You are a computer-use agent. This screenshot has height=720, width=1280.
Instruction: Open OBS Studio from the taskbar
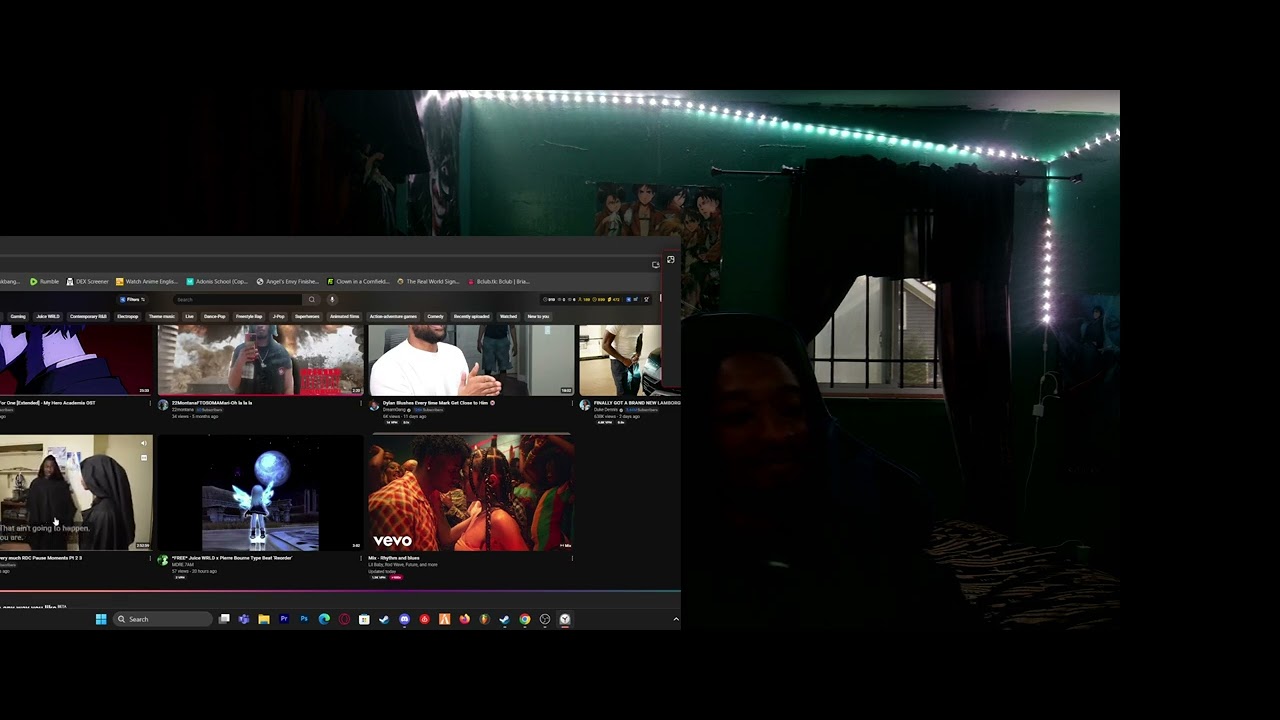(544, 619)
